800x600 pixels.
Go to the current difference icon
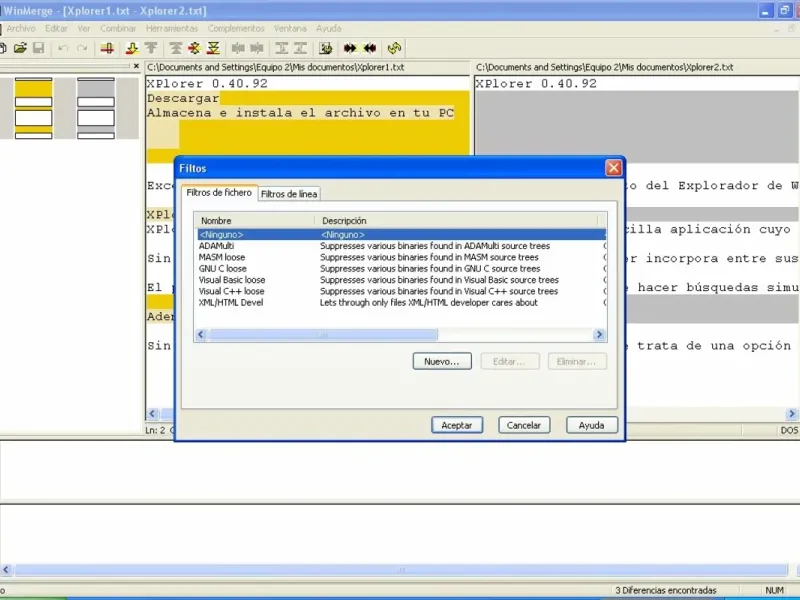(194, 48)
